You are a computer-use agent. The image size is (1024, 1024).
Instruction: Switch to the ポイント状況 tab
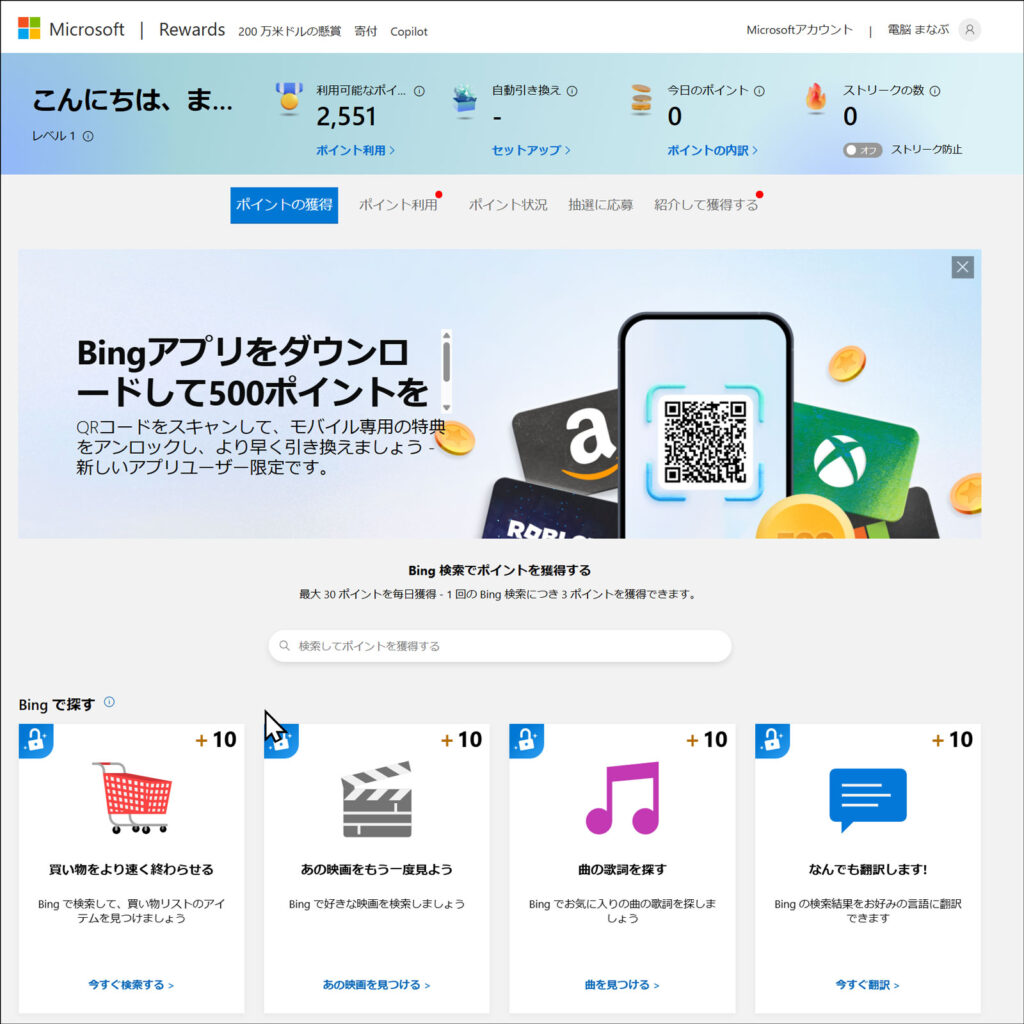click(x=508, y=205)
